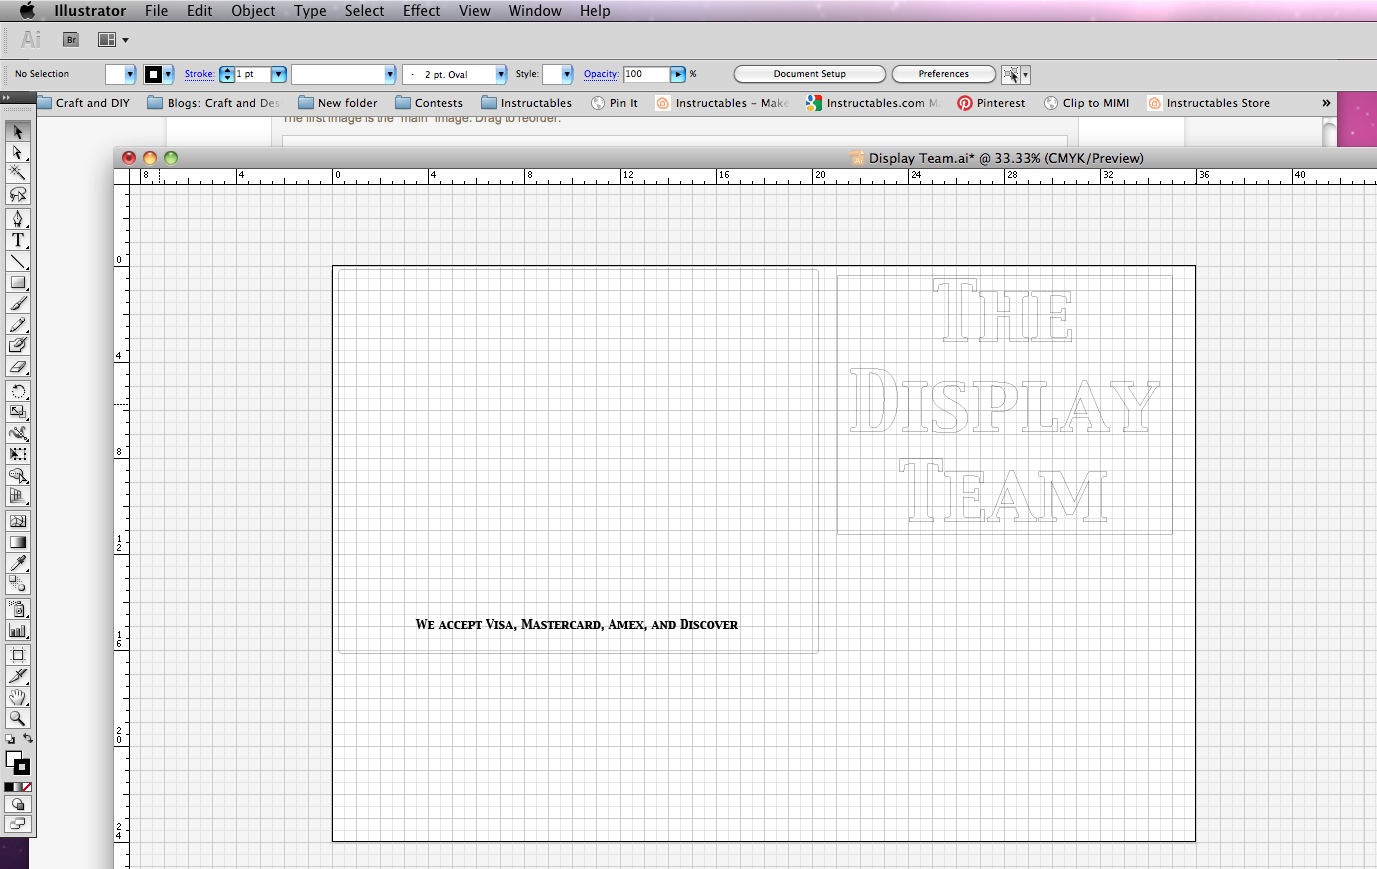This screenshot has width=1377, height=869.
Task: Open the Type menu
Action: [x=310, y=11]
